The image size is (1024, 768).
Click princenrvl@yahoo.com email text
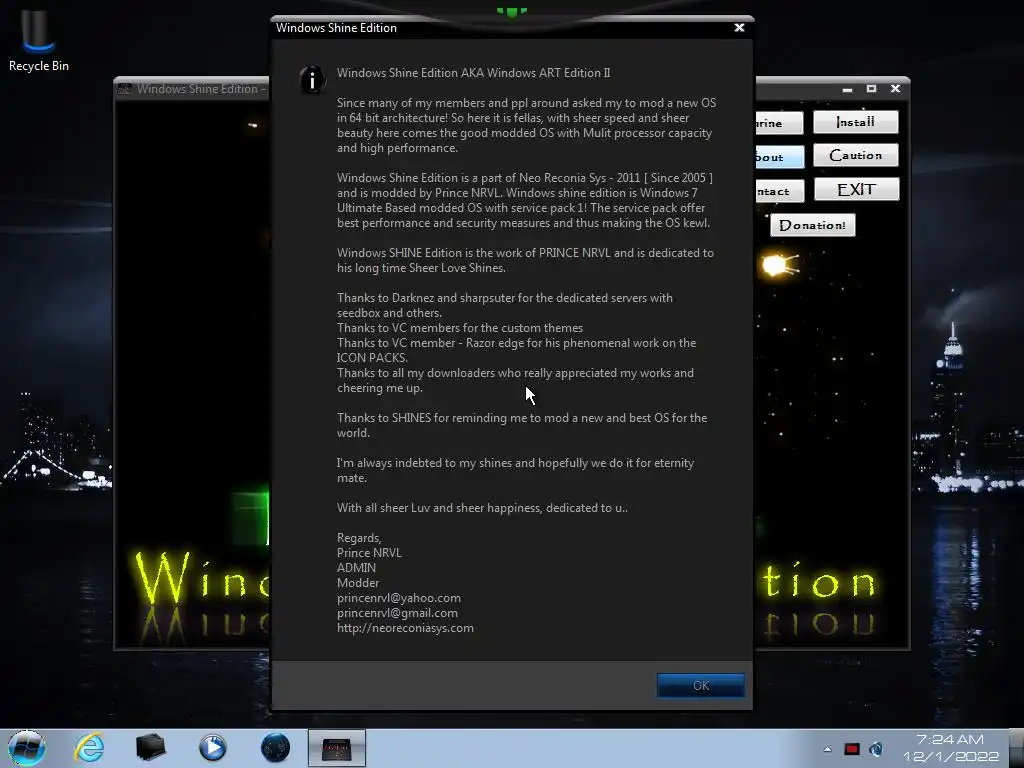[399, 598]
